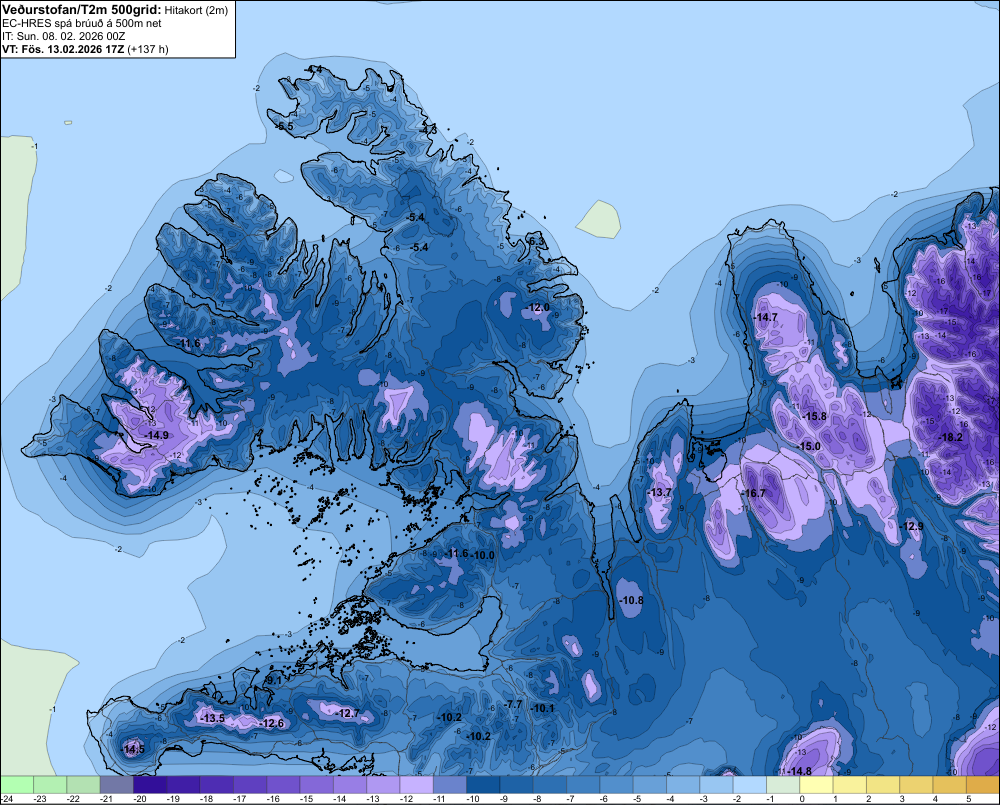Click legend swatch between -20 and -19

point(150,785)
